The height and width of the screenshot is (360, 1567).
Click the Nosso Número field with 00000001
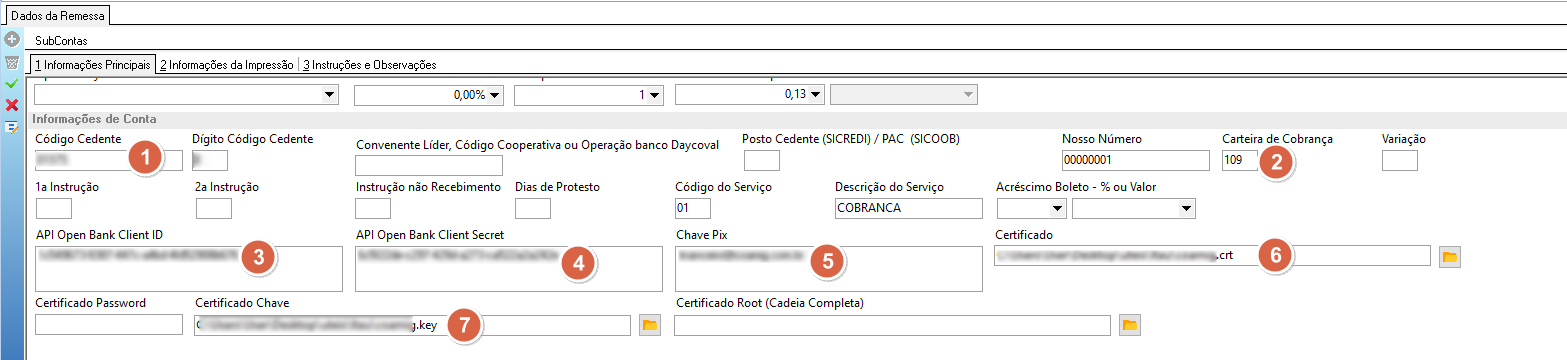pos(1136,160)
